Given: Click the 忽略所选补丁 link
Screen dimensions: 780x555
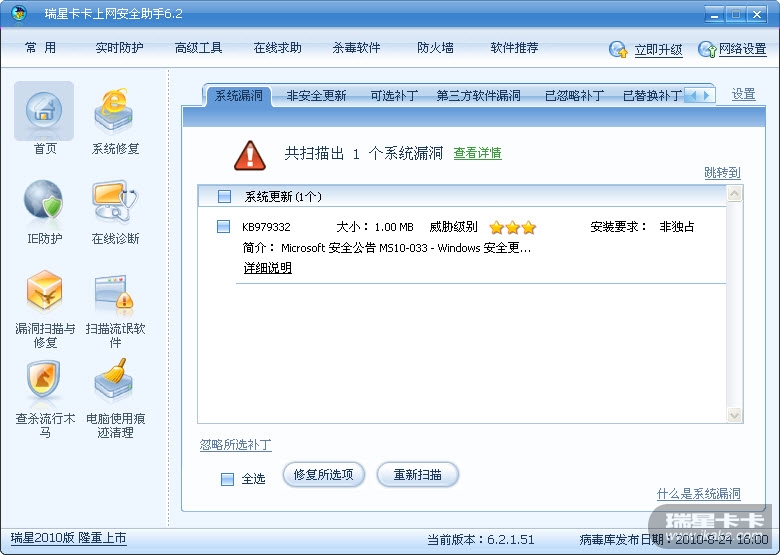Looking at the screenshot, I should pos(235,445).
